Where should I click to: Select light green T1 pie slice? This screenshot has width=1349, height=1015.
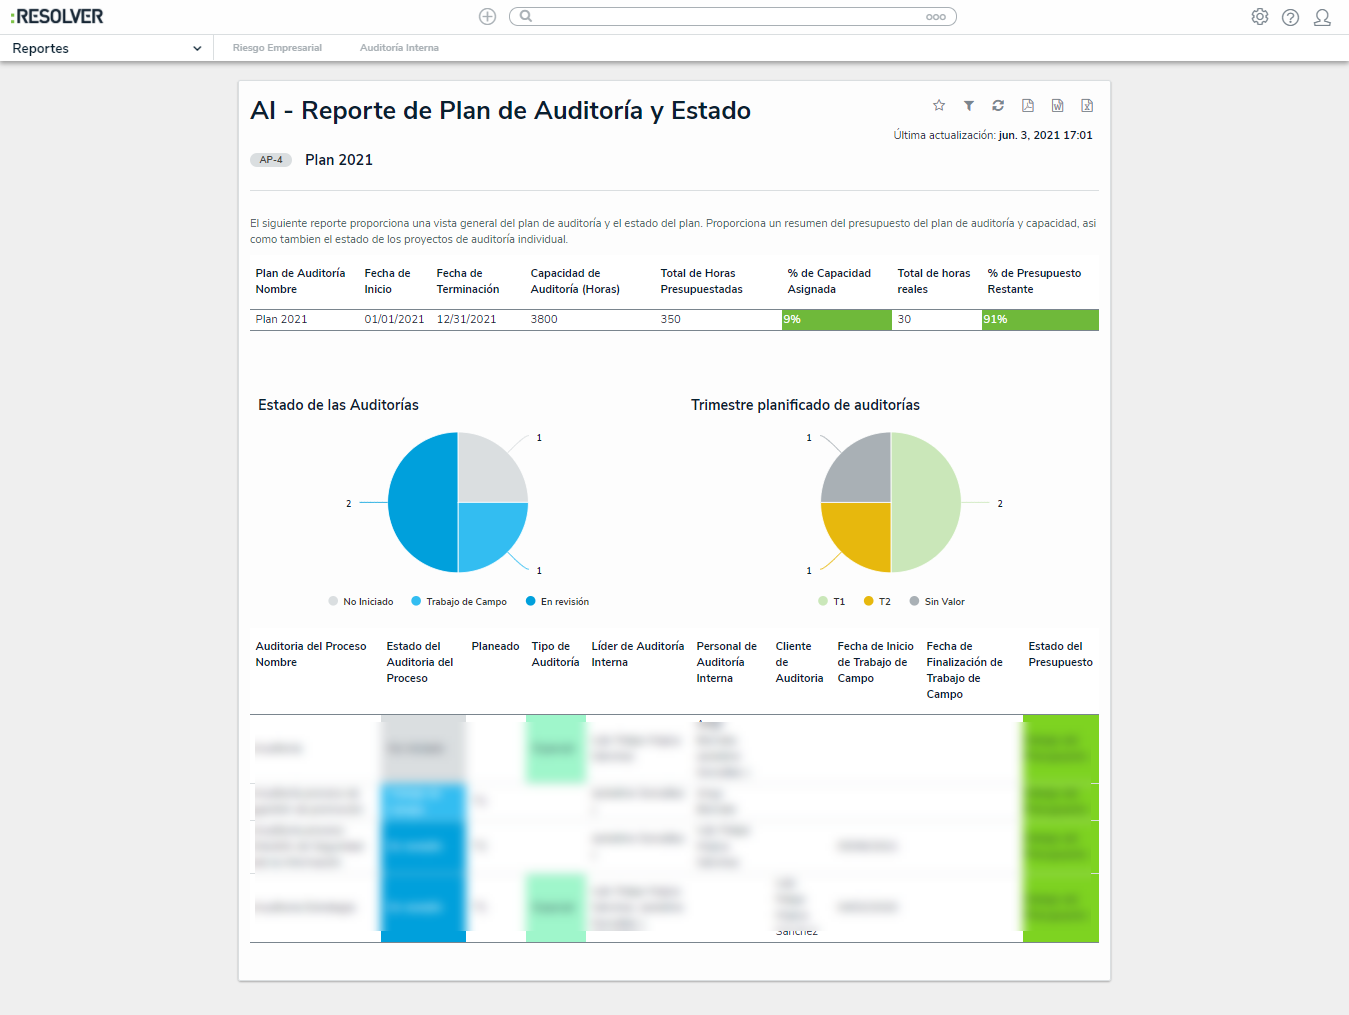click(928, 502)
